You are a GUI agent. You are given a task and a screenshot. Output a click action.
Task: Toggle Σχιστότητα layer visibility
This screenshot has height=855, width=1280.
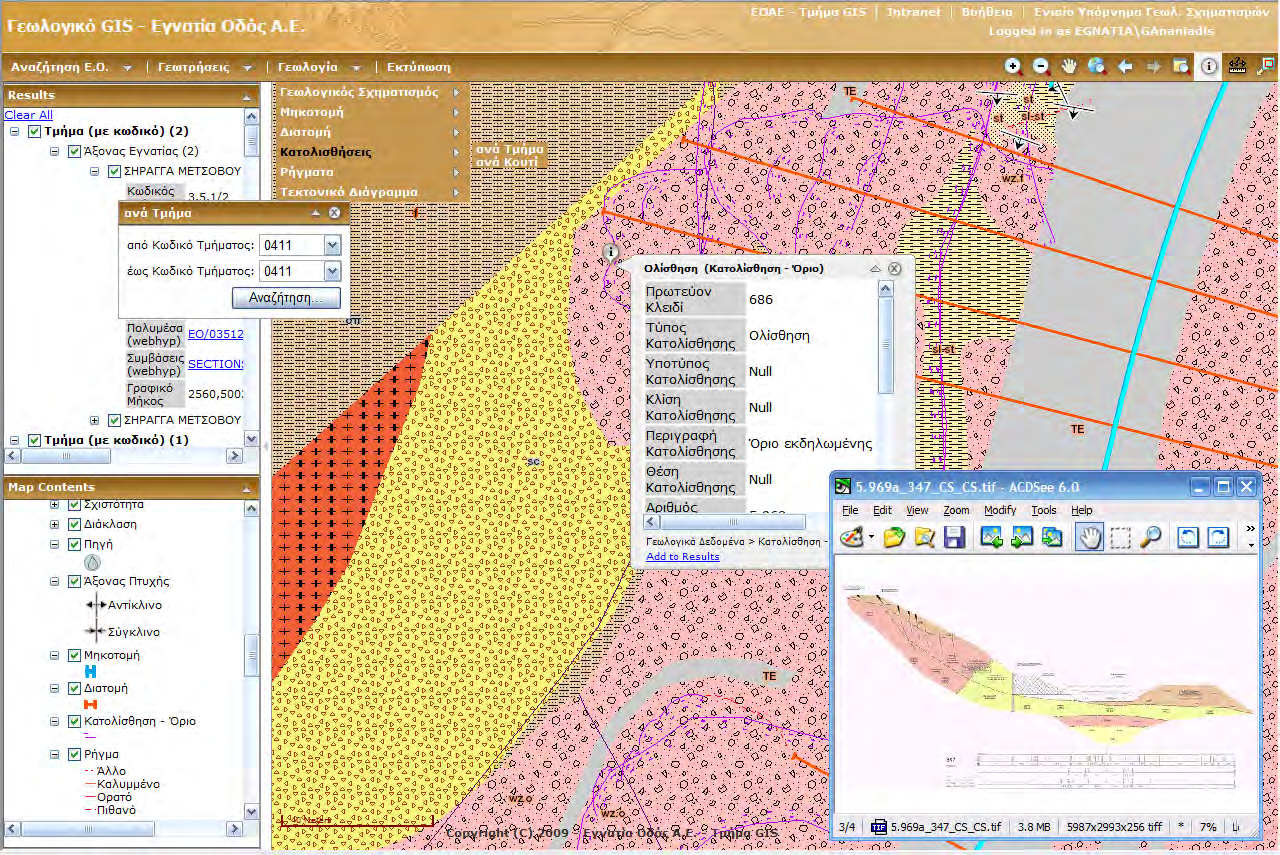(74, 505)
